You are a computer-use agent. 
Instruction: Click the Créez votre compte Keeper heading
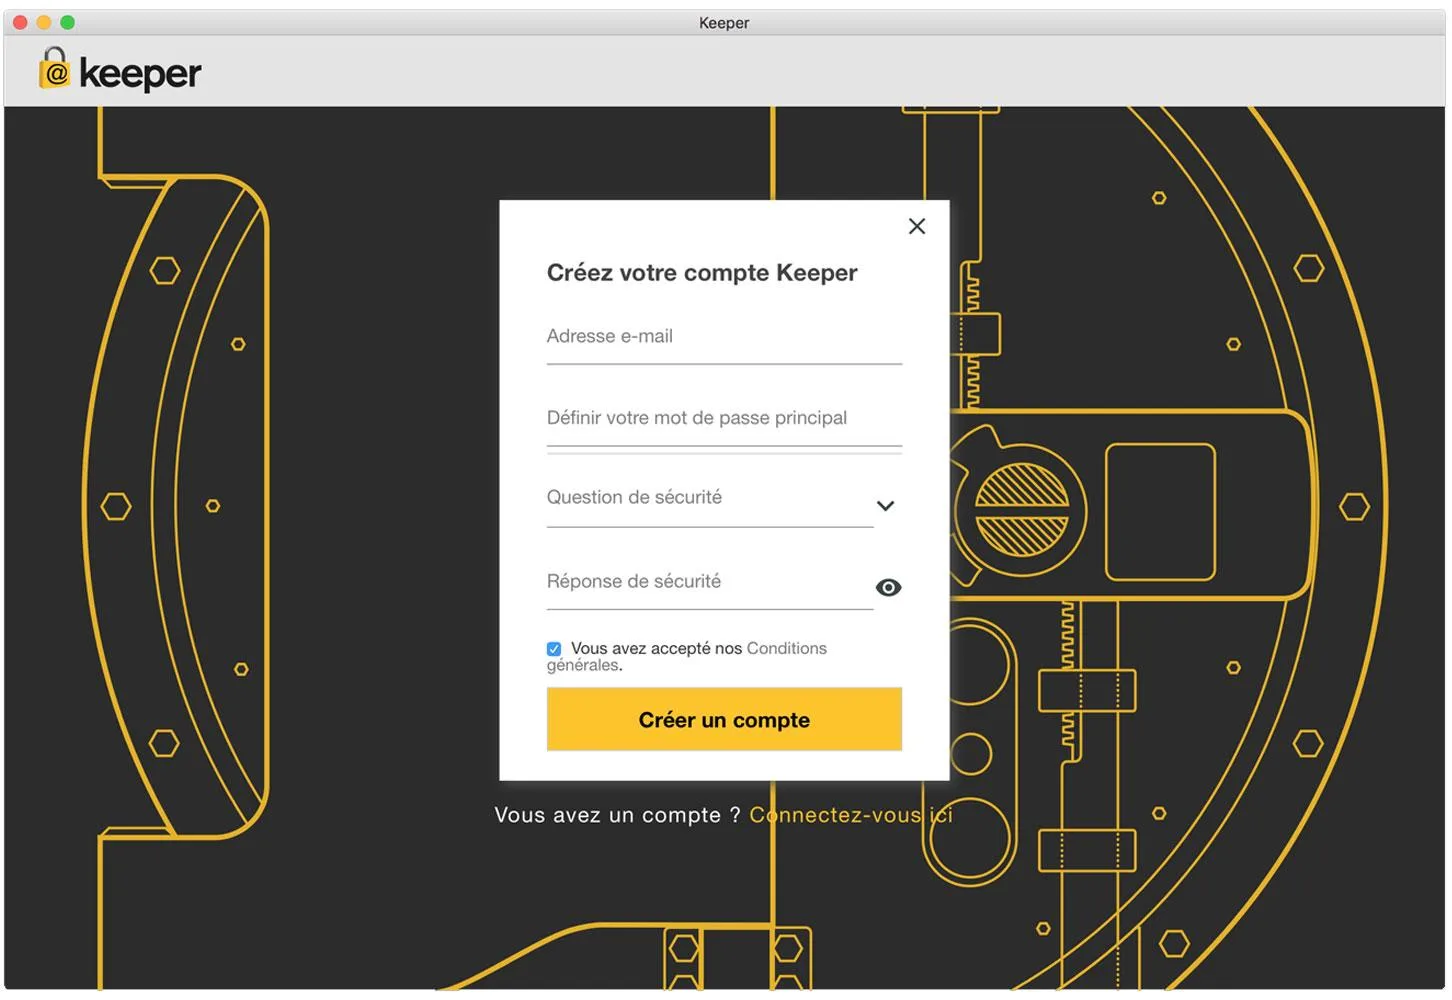(702, 273)
